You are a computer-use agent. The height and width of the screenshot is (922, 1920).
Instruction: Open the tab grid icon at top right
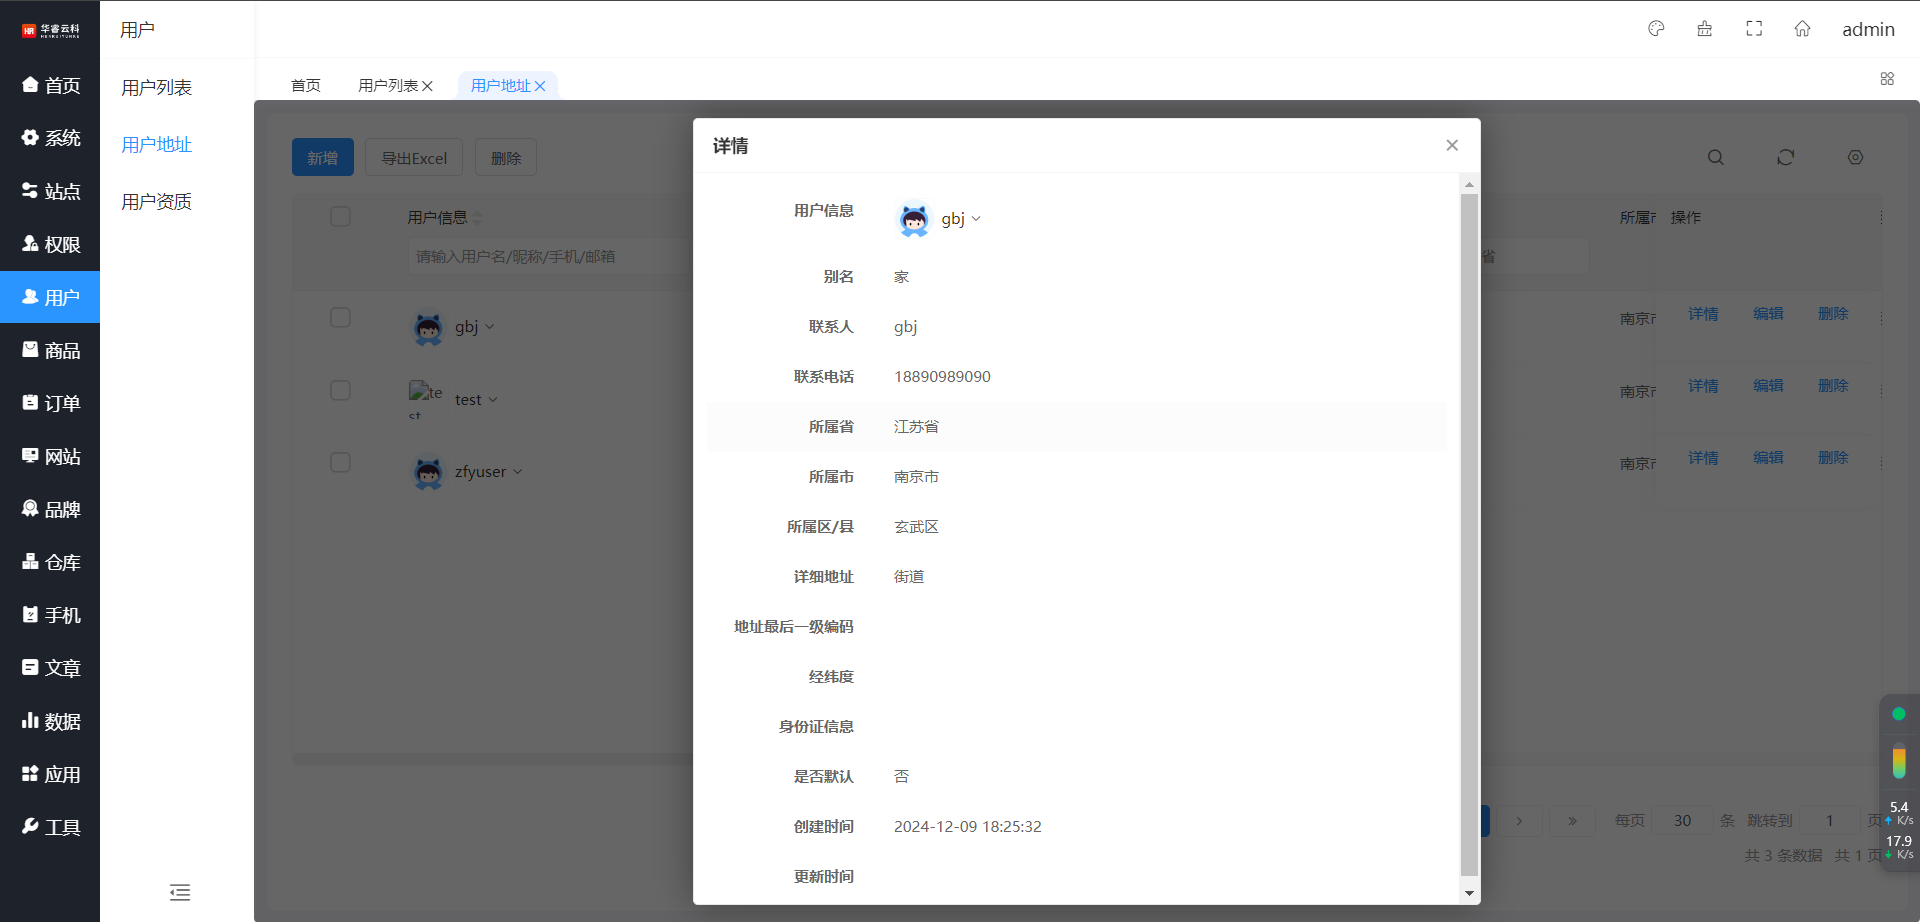click(1887, 79)
